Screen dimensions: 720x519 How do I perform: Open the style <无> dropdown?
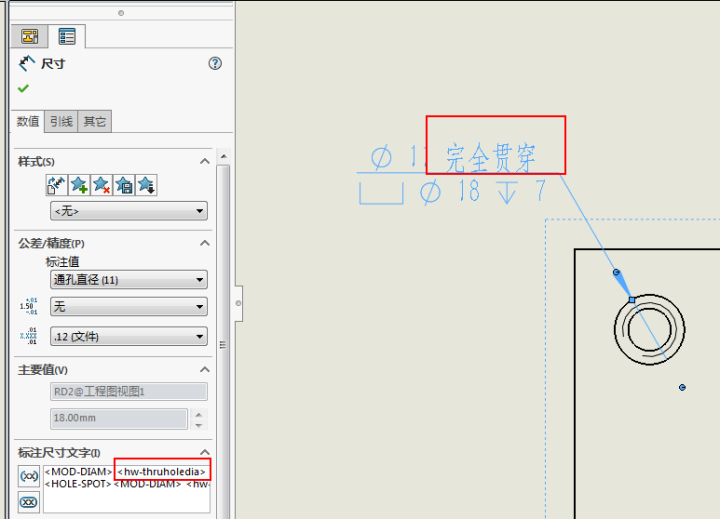pos(129,211)
